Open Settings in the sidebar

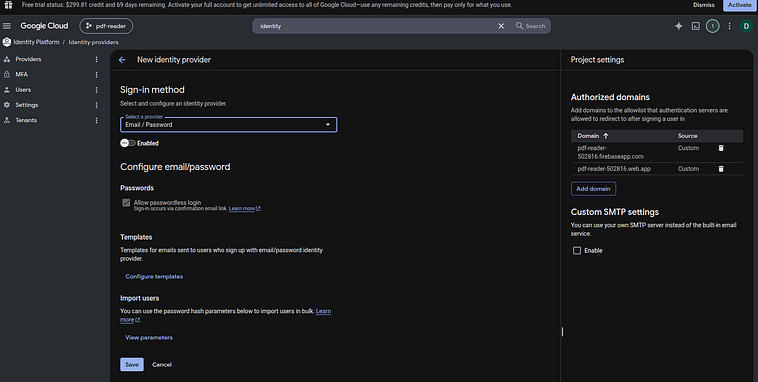(27, 105)
